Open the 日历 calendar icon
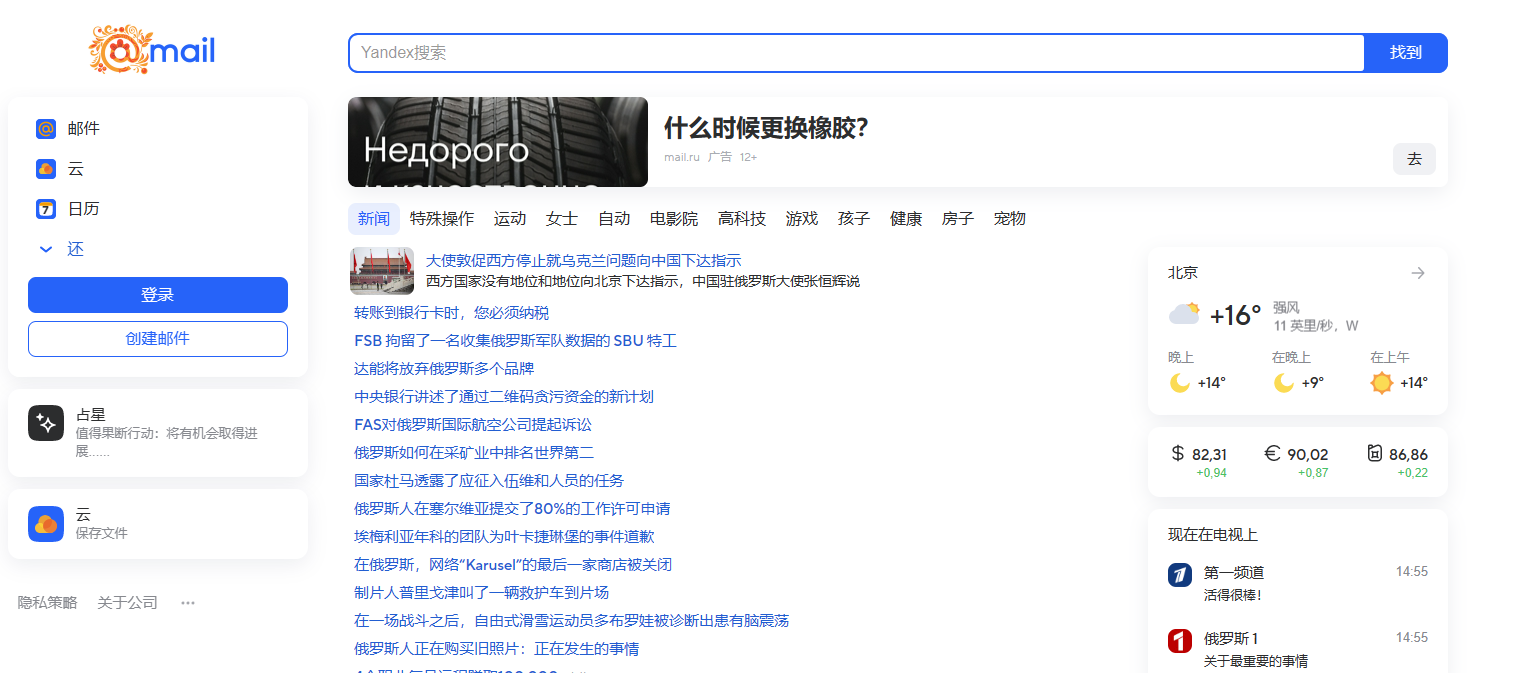The height and width of the screenshot is (673, 1520). tap(45, 209)
